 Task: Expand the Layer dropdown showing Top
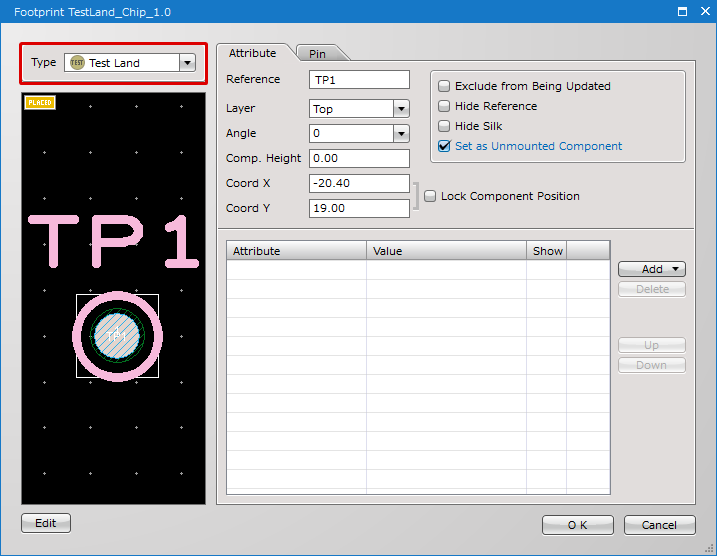(401, 109)
